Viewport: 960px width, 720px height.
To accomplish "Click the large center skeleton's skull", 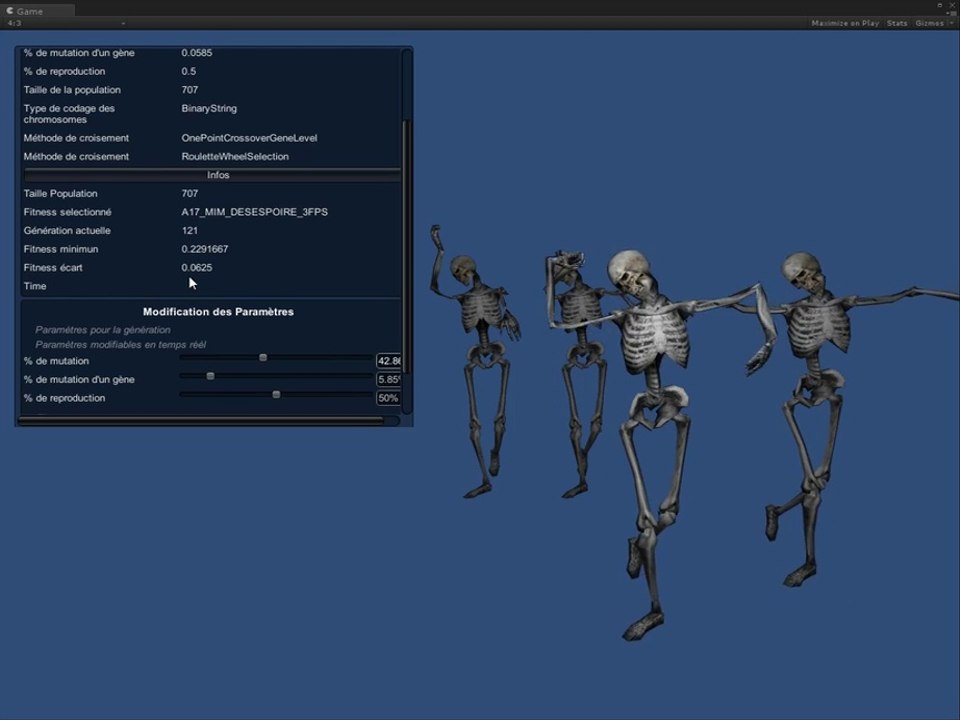I will (x=628, y=272).
